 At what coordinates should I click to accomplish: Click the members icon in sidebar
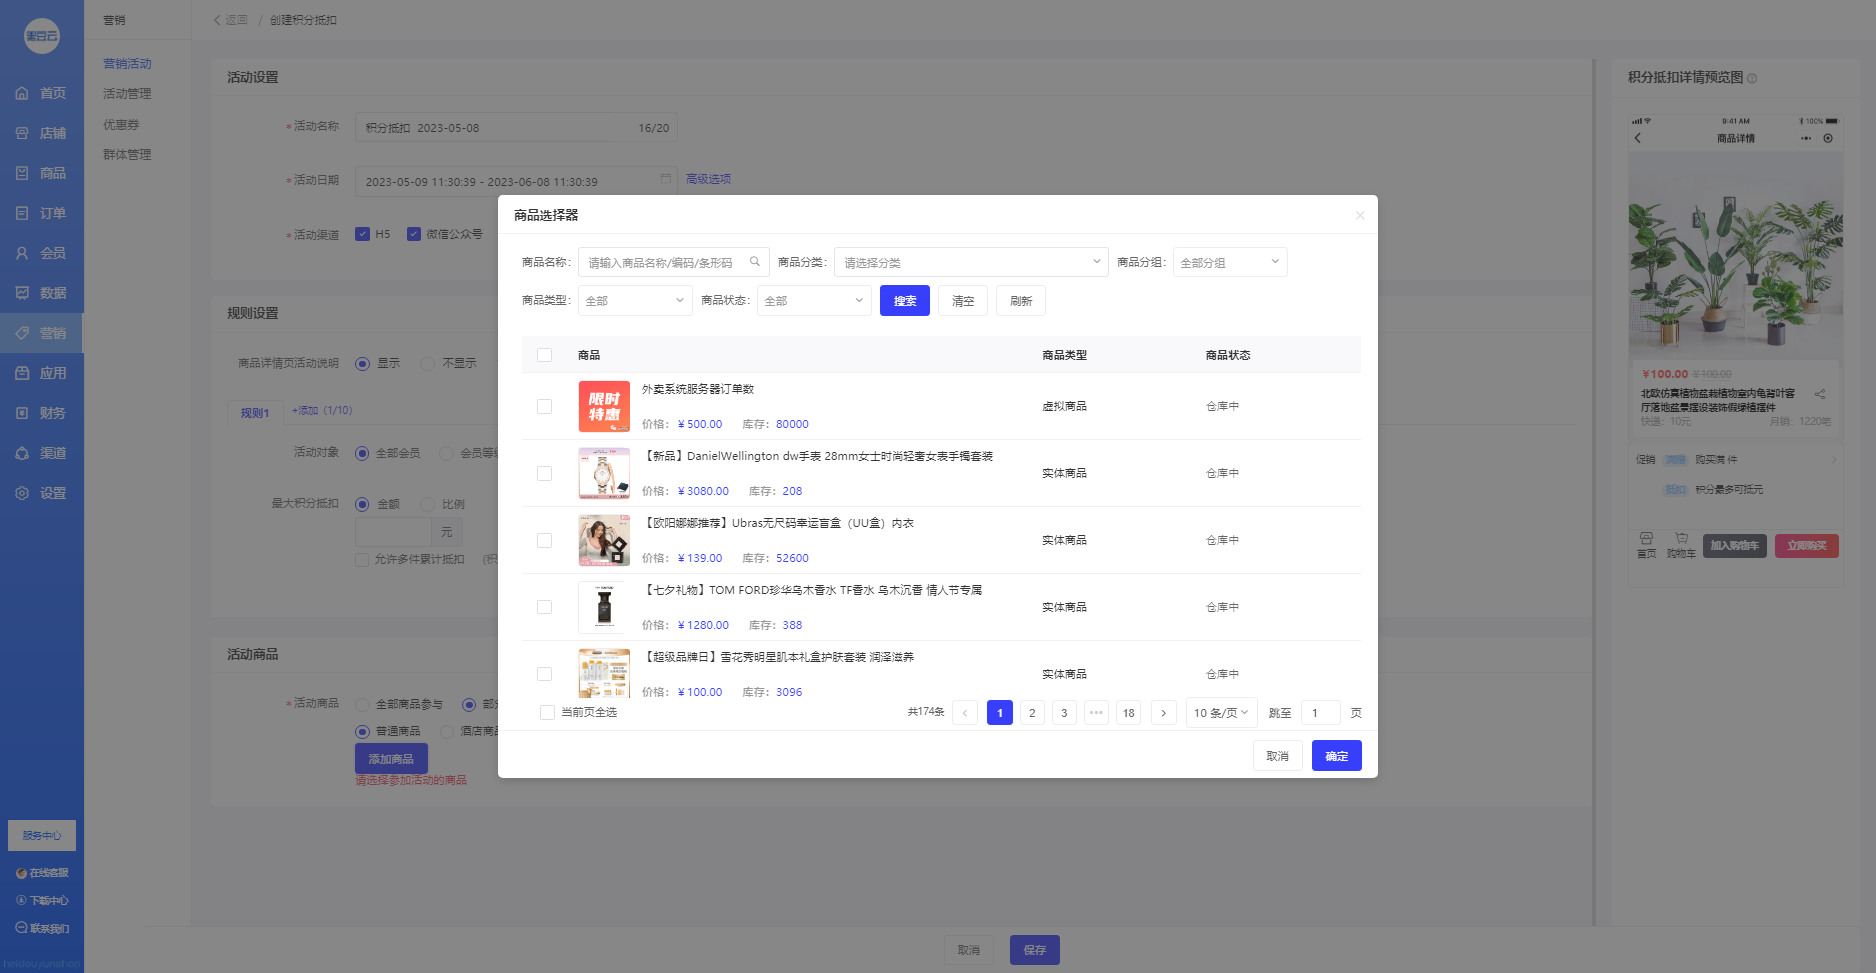tap(22, 253)
